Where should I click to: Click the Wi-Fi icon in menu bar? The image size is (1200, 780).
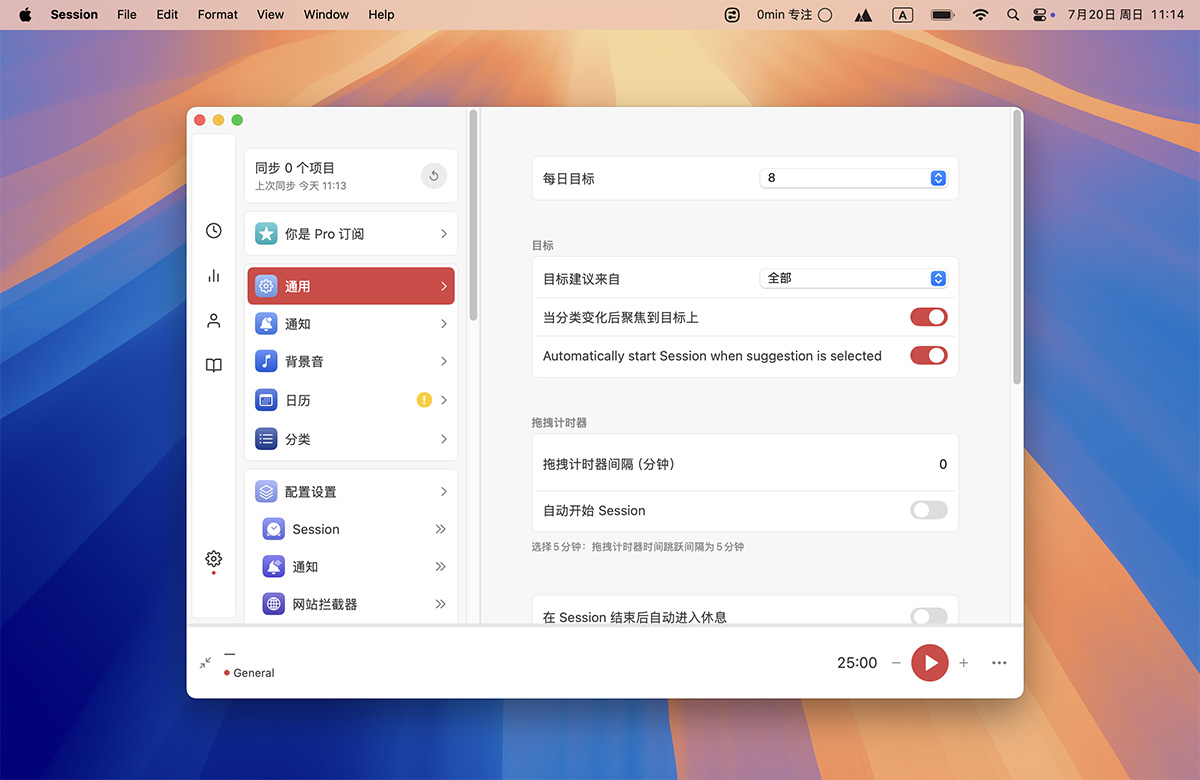tap(980, 15)
